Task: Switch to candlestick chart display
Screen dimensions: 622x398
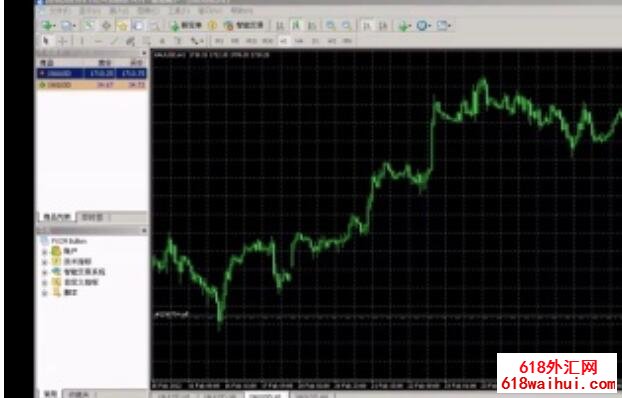Action: tap(296, 26)
